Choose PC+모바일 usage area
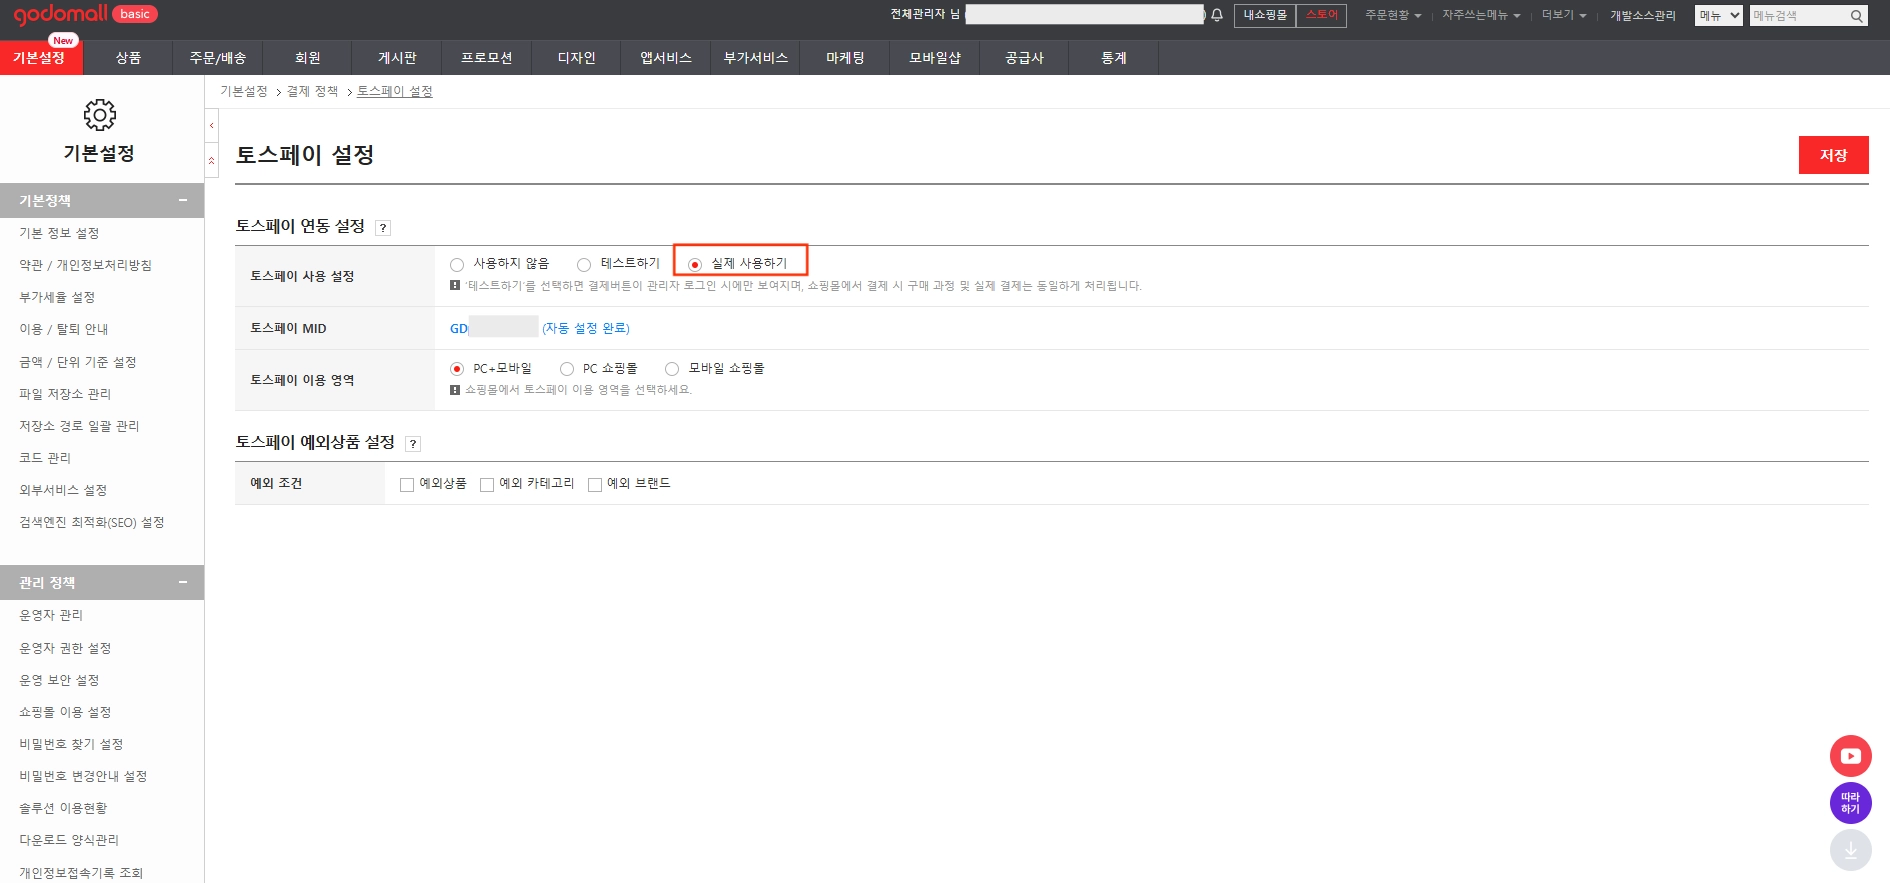The width and height of the screenshot is (1890, 883). coord(457,369)
